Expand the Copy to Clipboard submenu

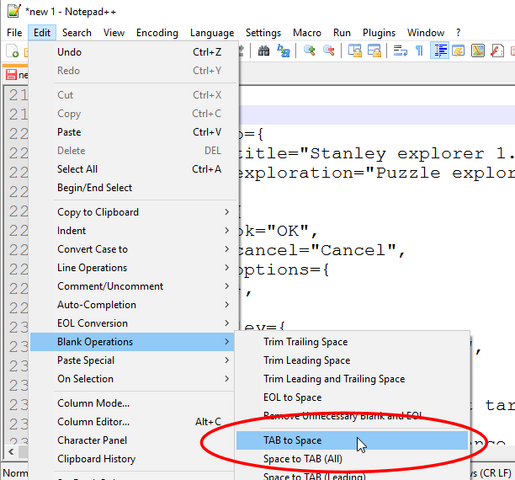pos(133,212)
